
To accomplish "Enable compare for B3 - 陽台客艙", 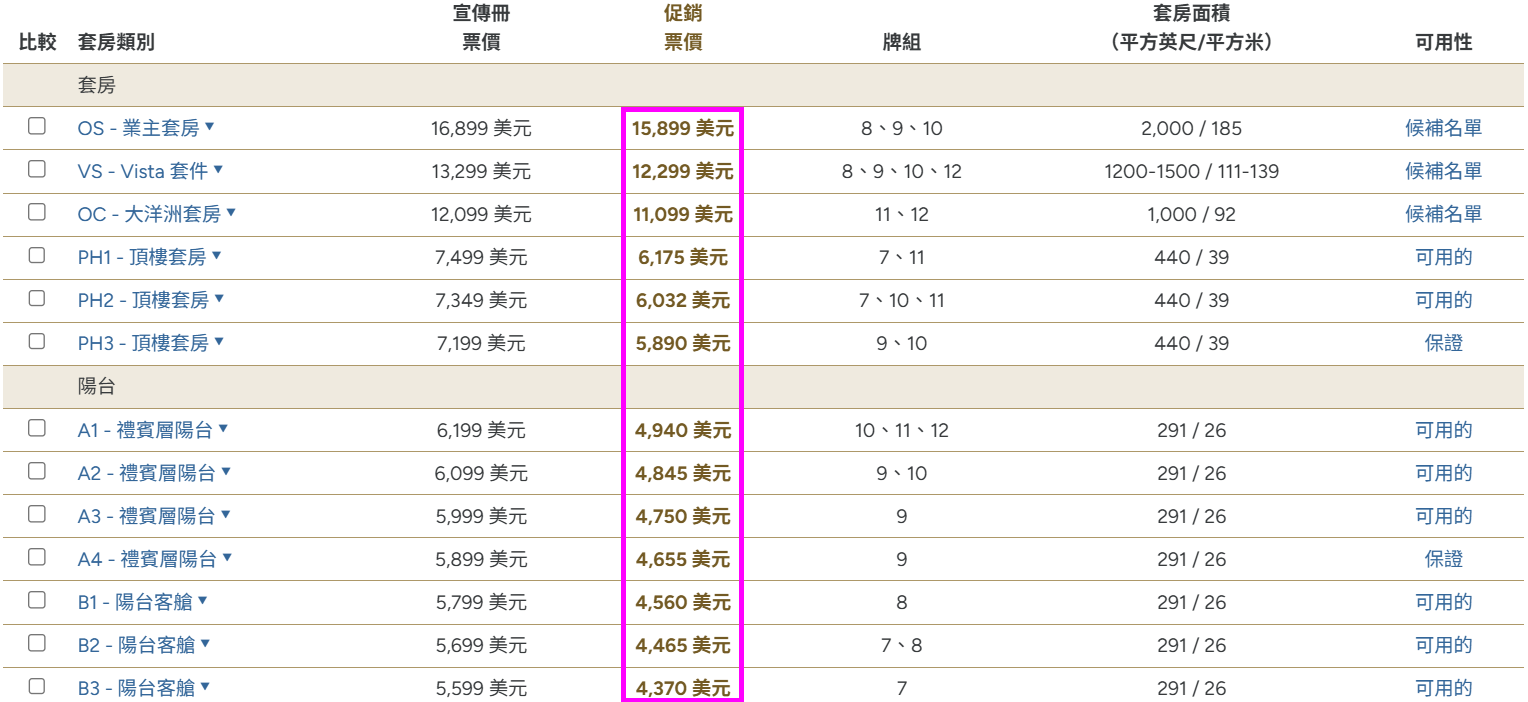I will pyautogui.click(x=37, y=686).
